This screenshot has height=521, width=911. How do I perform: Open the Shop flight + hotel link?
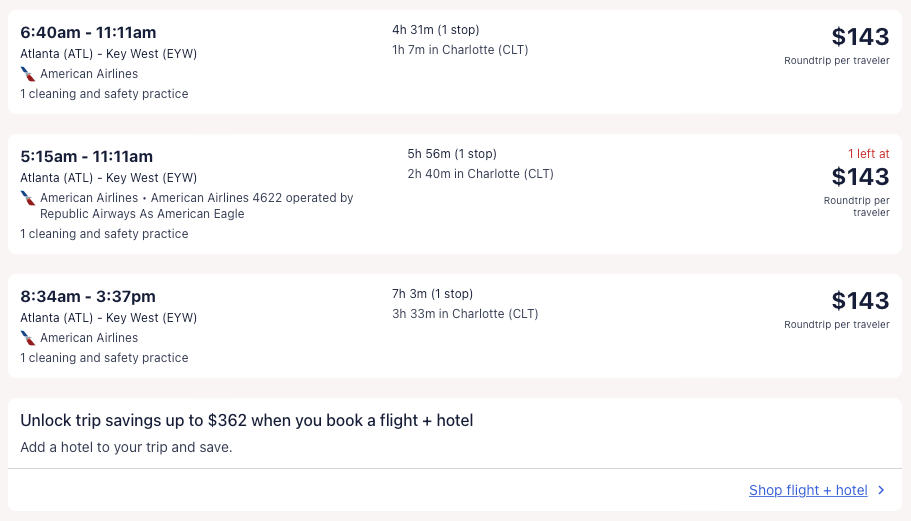point(808,490)
